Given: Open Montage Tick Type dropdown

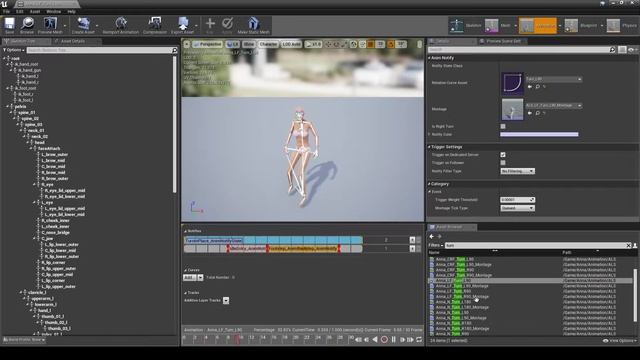Looking at the screenshot, I should (x=517, y=208).
